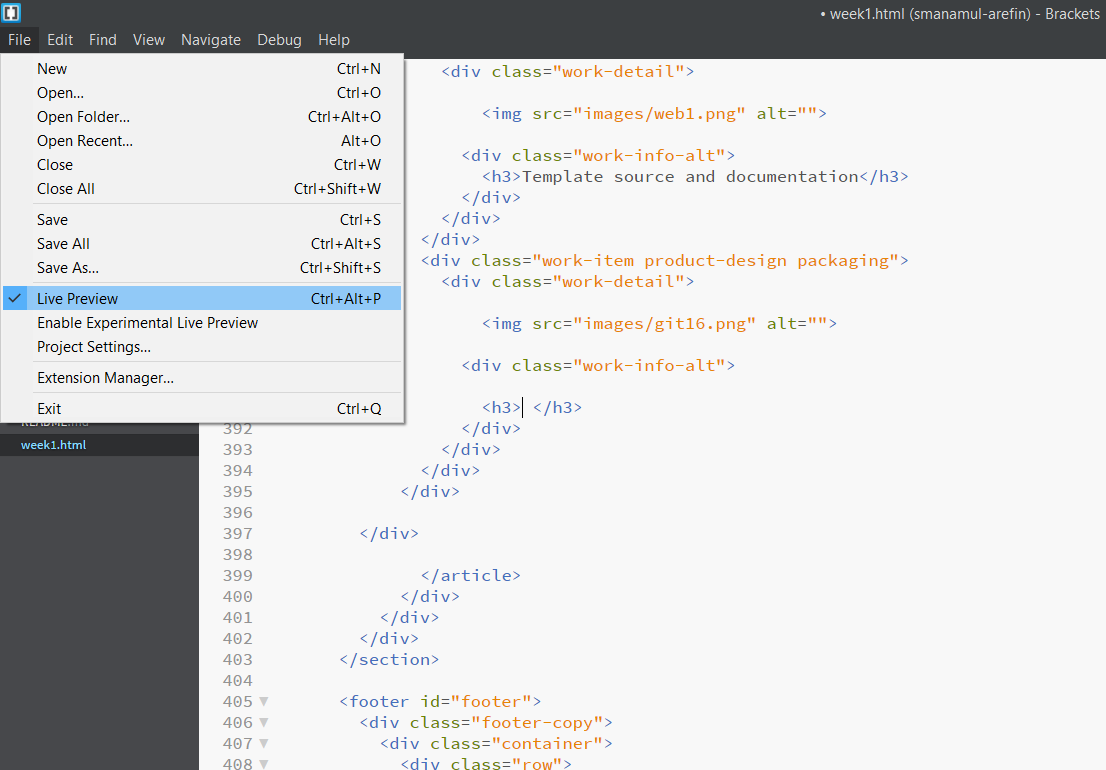1106x770 pixels.
Task: Choose Close All from File menu
Action: 66,189
